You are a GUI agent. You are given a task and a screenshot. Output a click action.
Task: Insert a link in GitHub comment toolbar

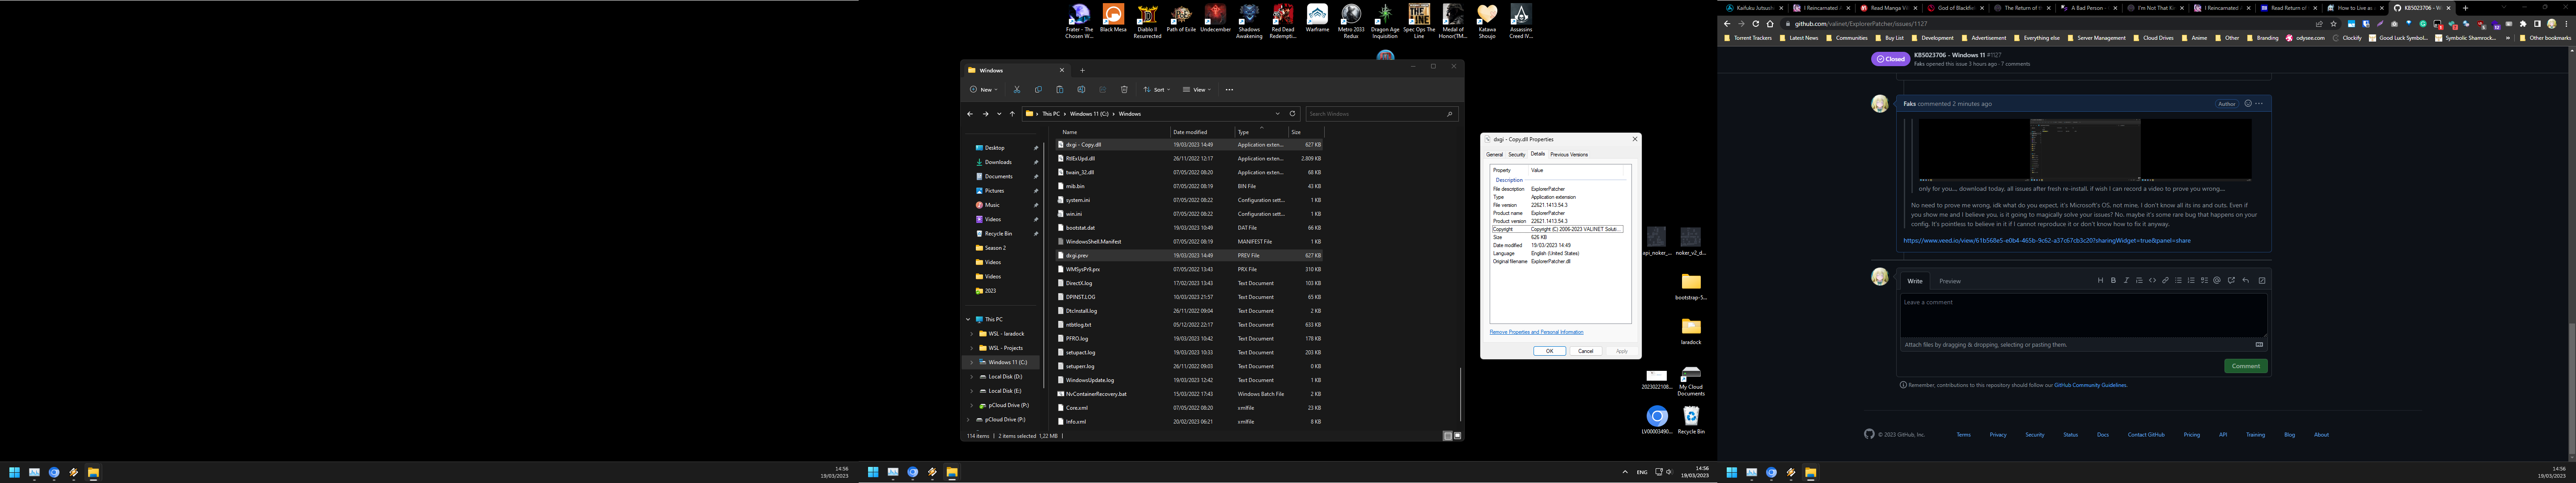pos(2165,281)
